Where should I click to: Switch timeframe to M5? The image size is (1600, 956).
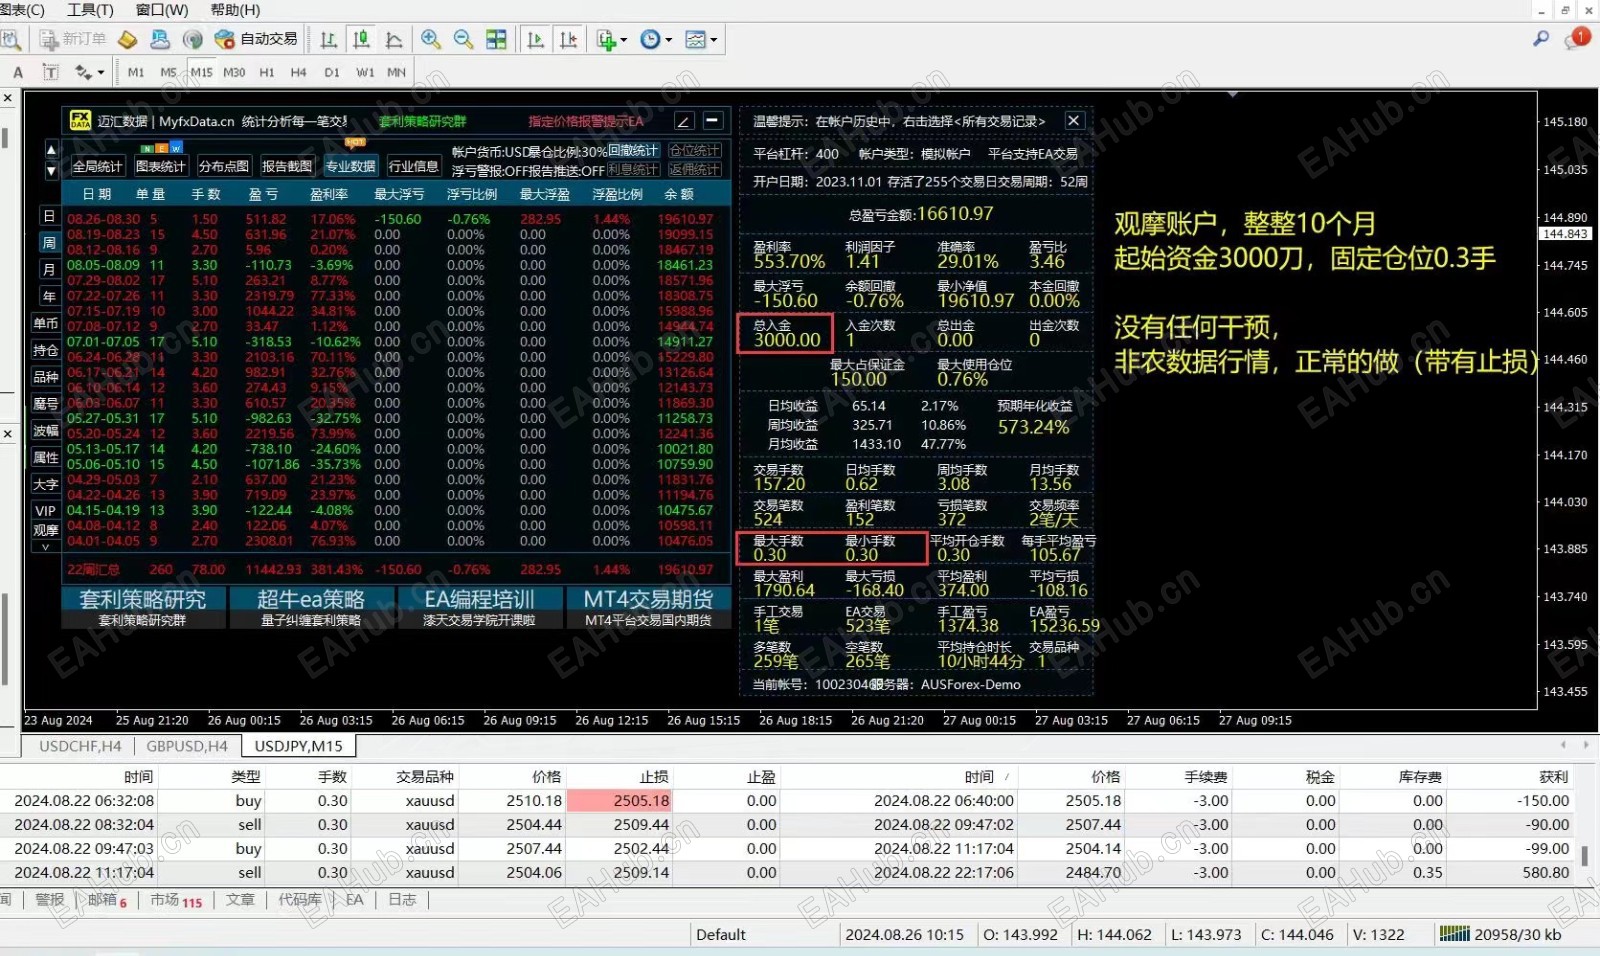(x=168, y=72)
